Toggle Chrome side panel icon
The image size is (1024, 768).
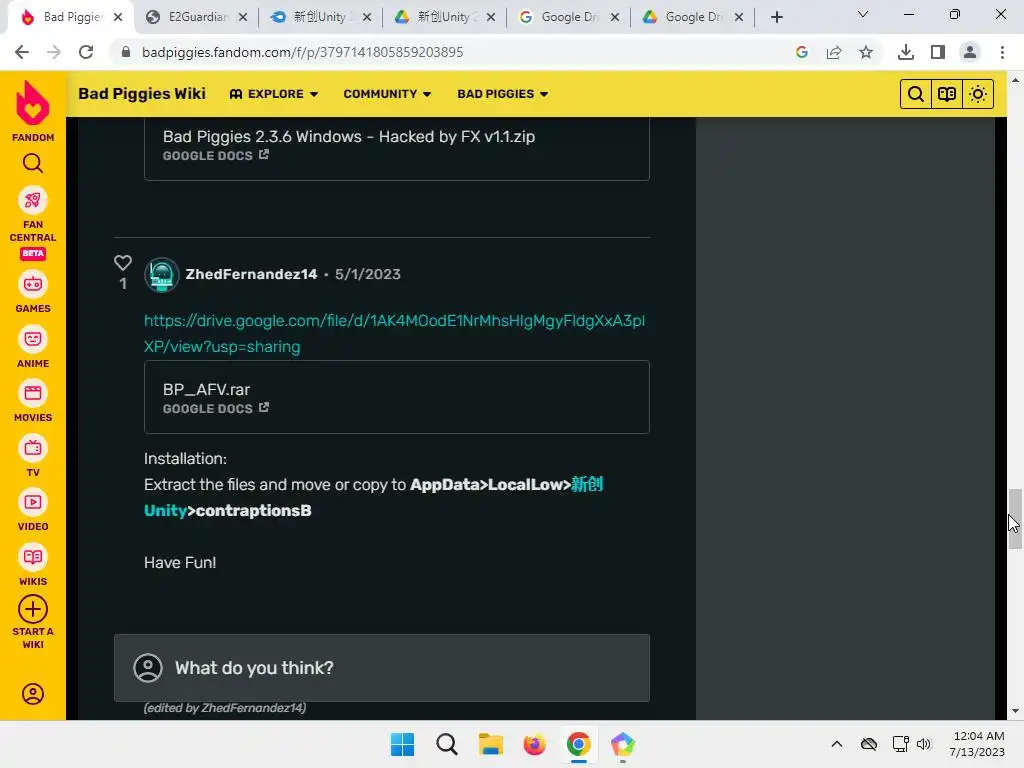click(x=938, y=52)
